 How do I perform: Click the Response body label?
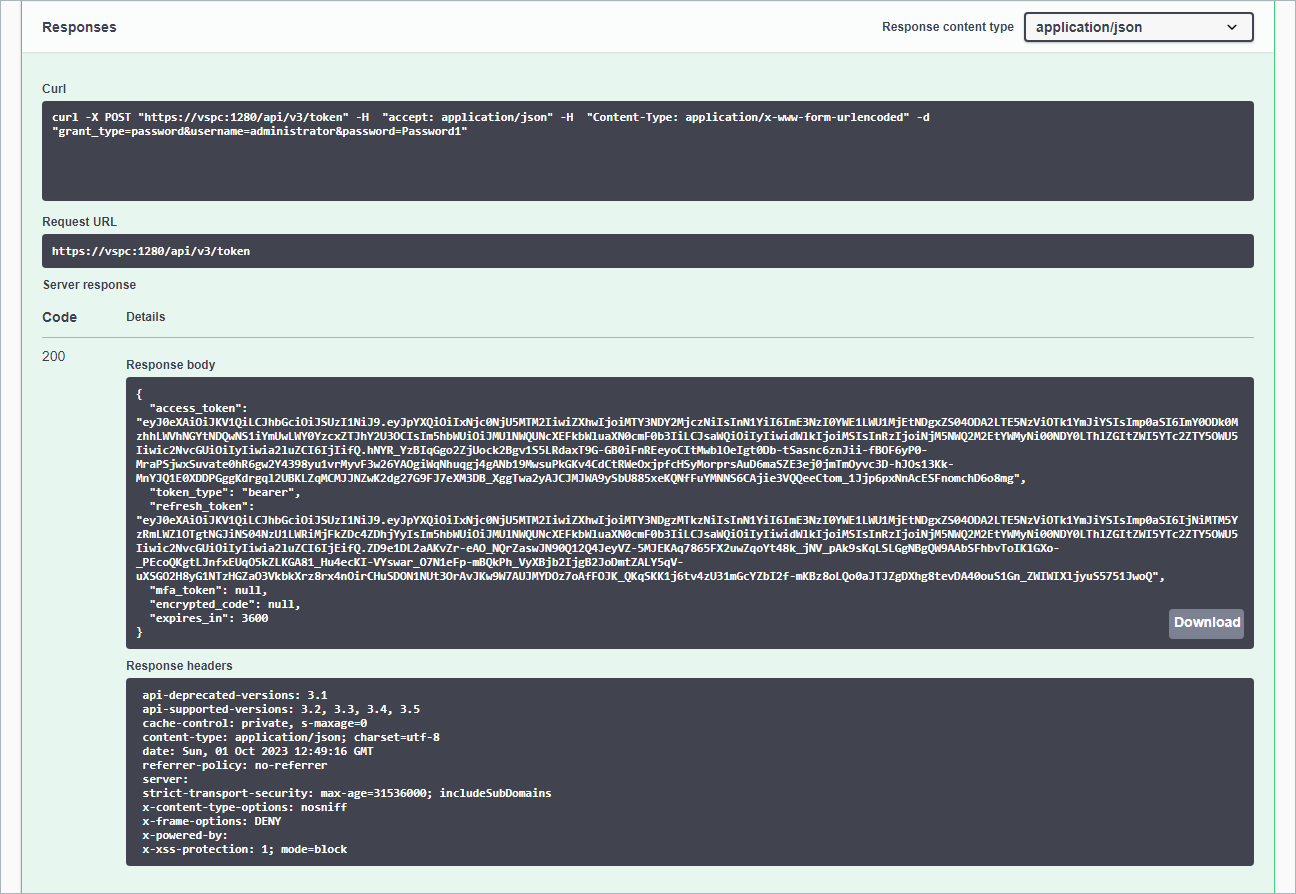pos(170,365)
